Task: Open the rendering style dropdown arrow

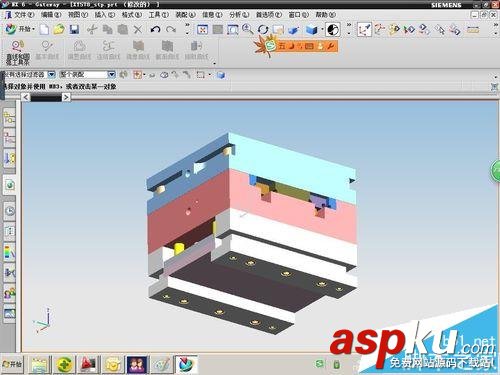Action: tap(322, 30)
